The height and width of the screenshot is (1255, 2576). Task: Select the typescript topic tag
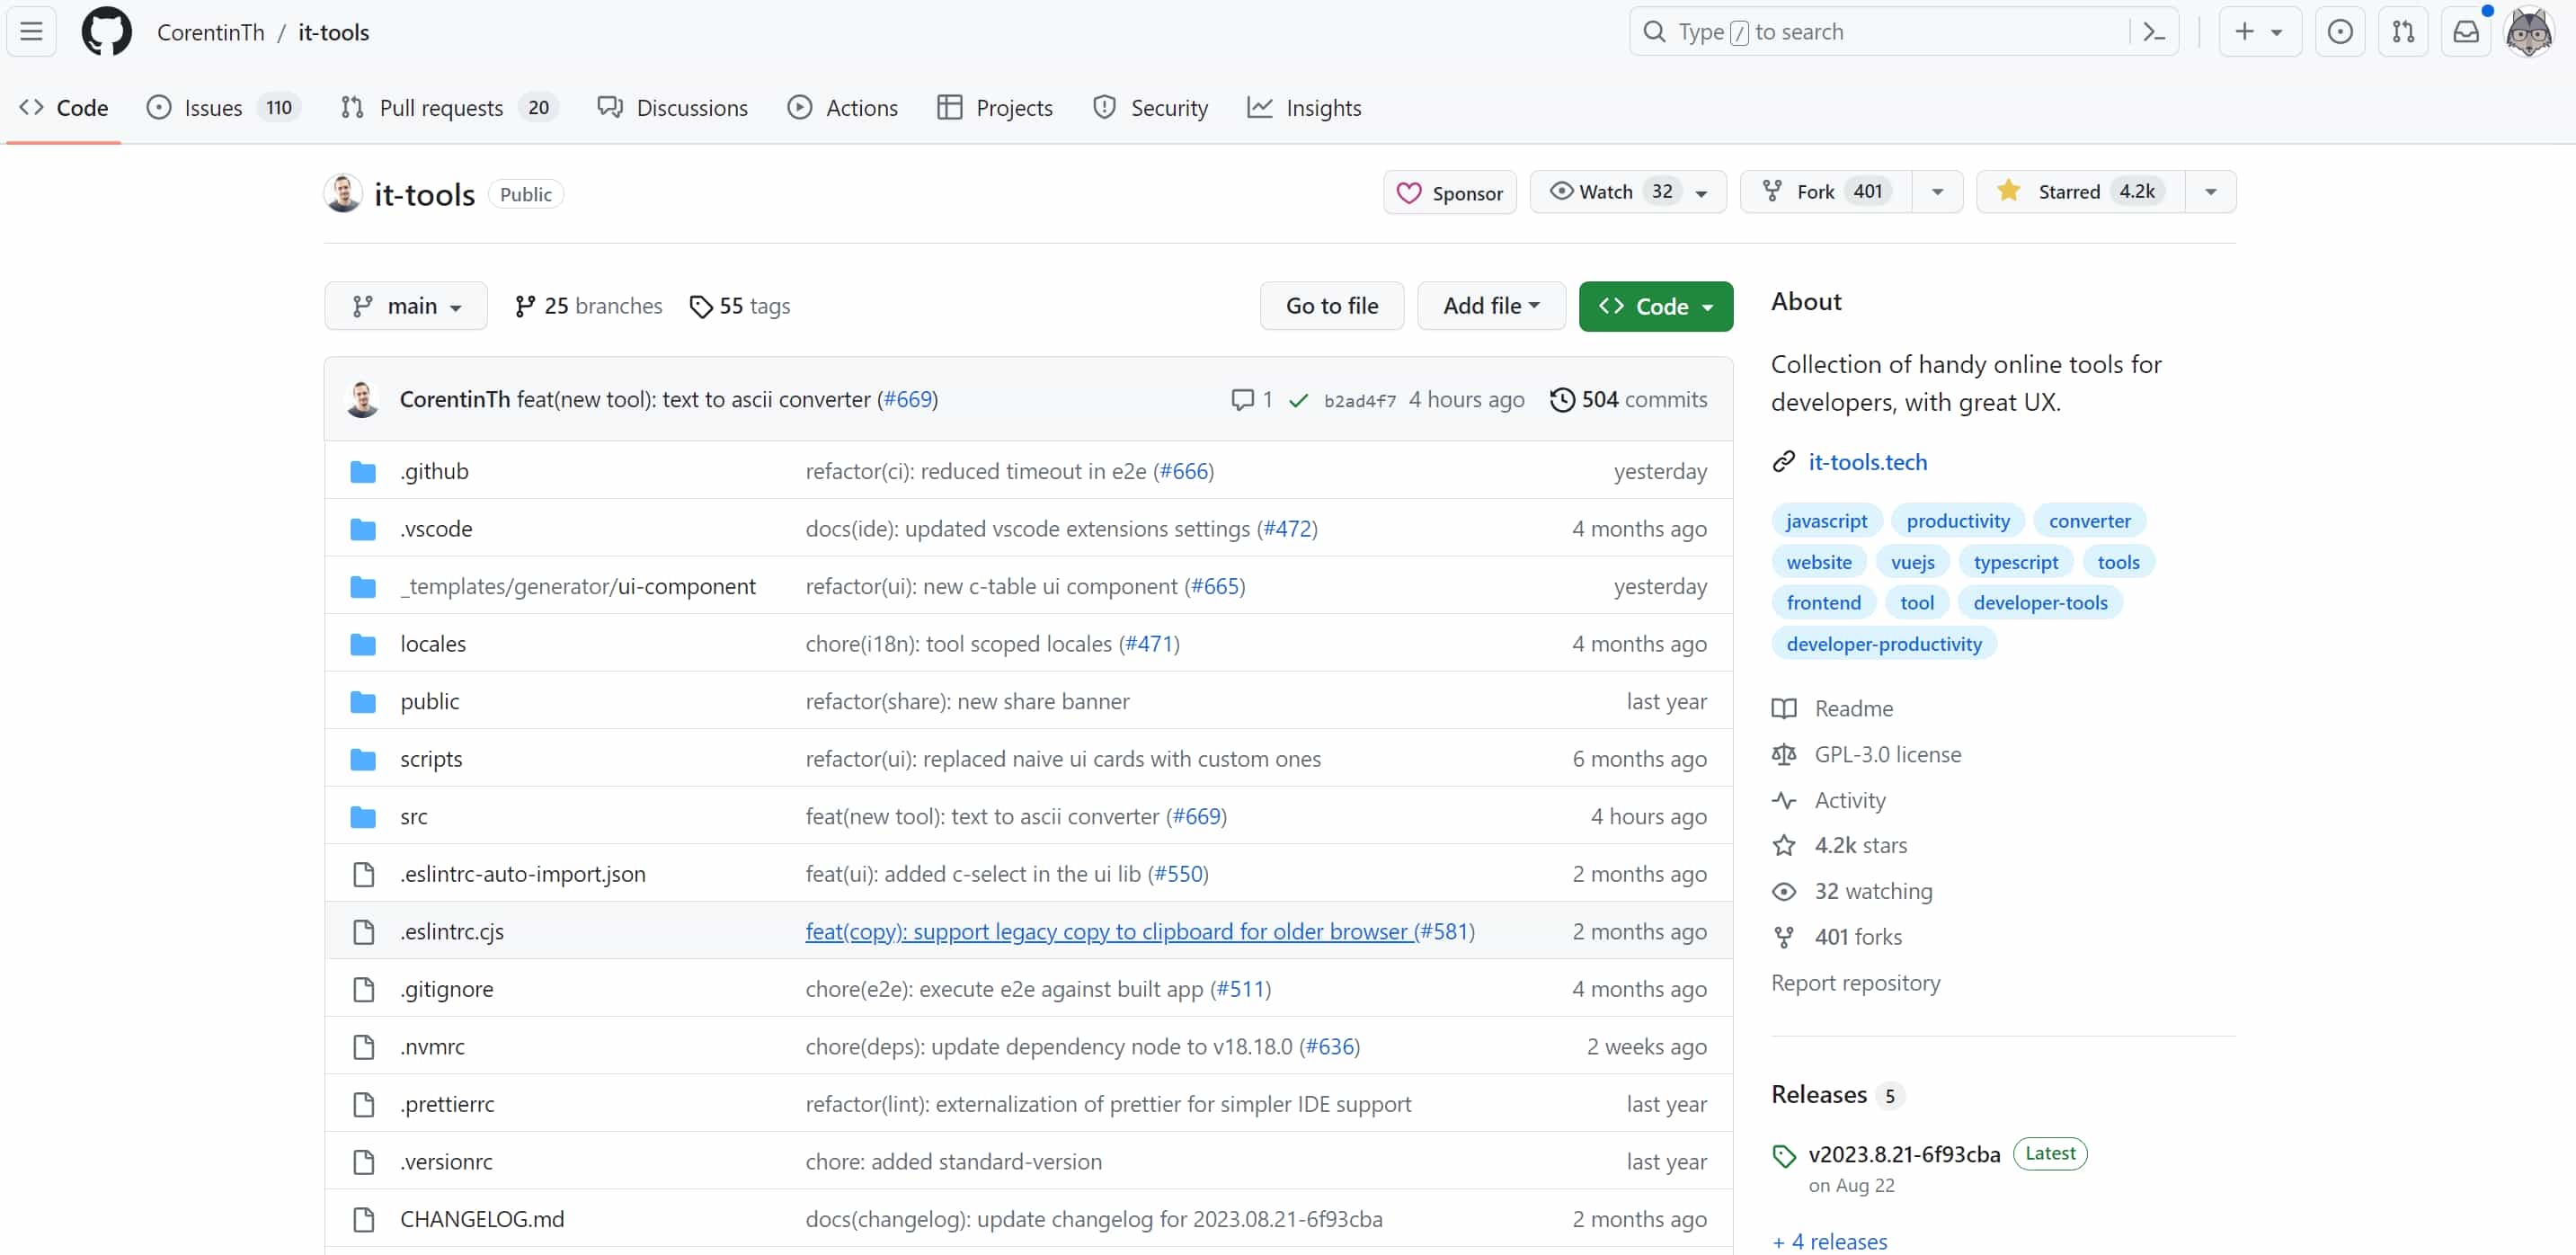coord(2015,562)
